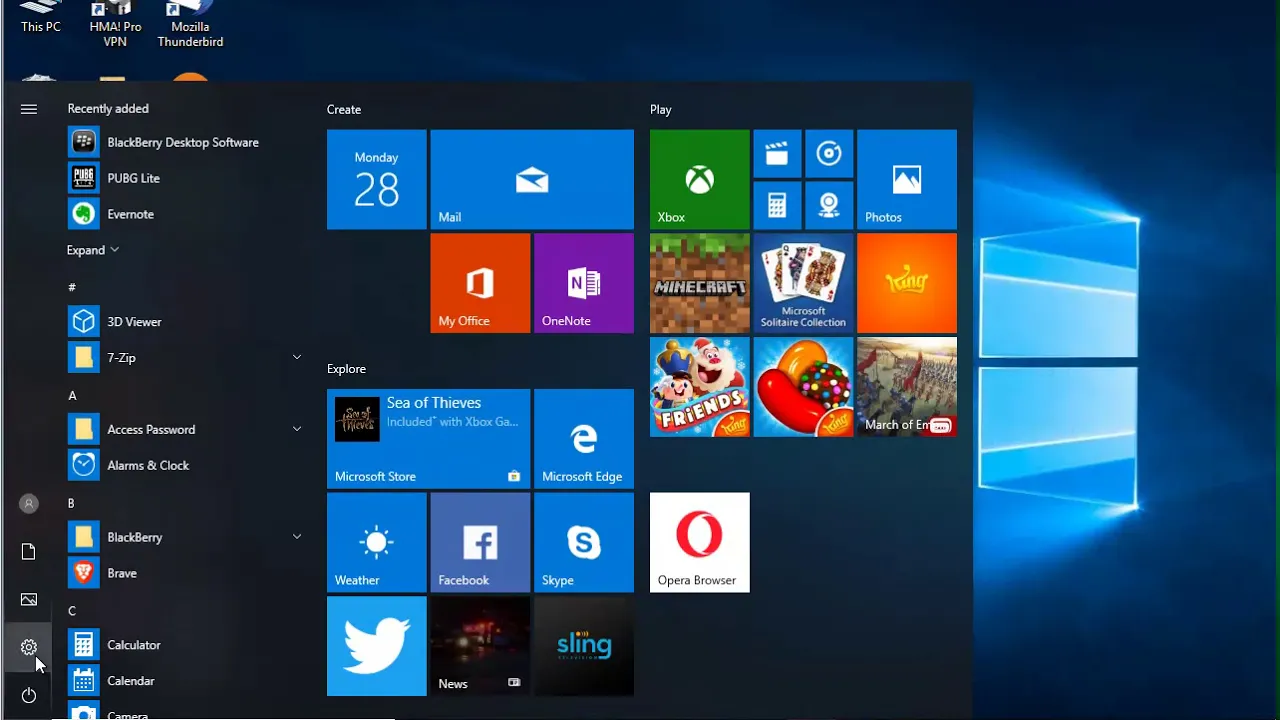The image size is (1280, 720).
Task: Open March of Empires tile
Action: click(907, 387)
